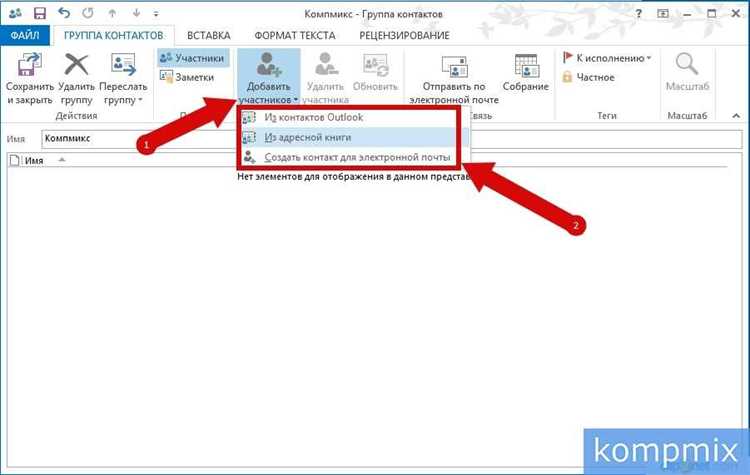
Task: Click Обновить (Update Now) button
Action: [375, 73]
